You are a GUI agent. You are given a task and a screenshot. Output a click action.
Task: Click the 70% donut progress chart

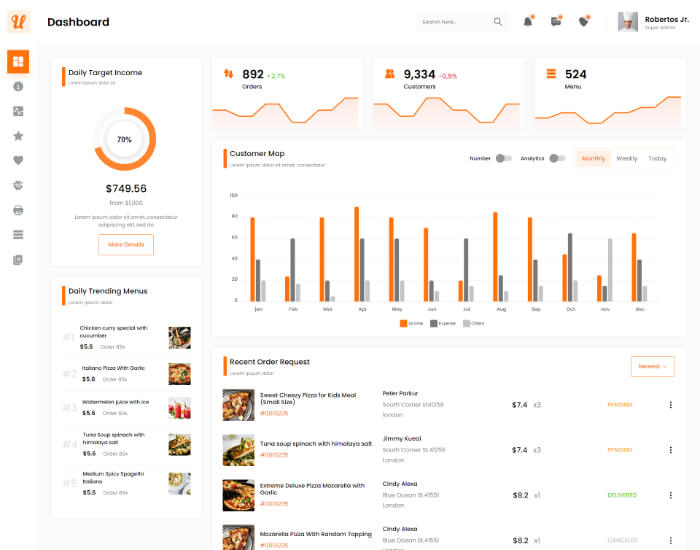pyautogui.click(x=125, y=140)
